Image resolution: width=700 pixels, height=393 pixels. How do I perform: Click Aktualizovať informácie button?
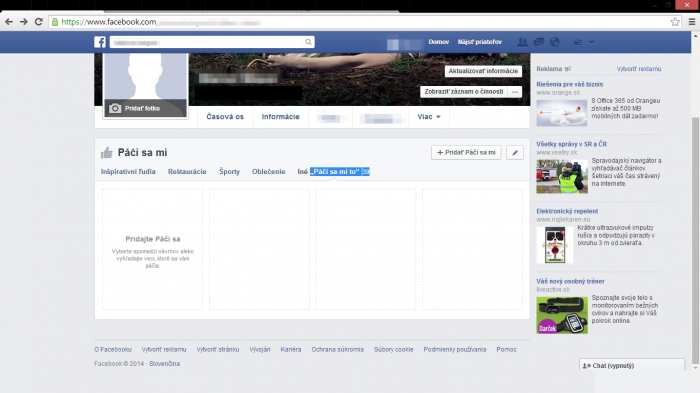pos(483,71)
